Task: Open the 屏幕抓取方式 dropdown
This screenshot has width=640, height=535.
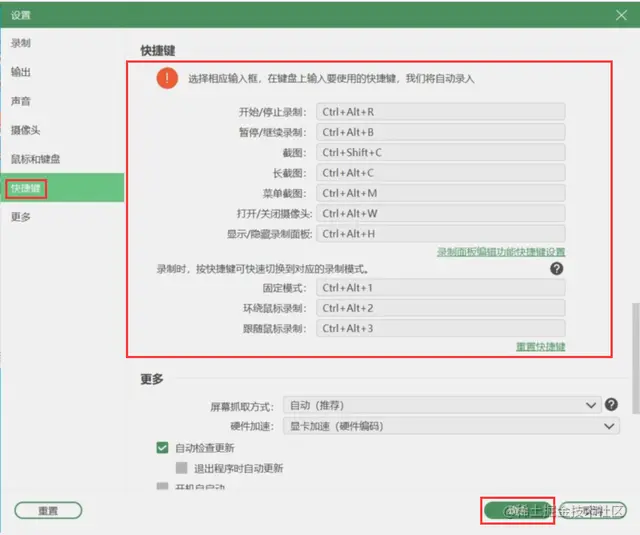Action: coord(442,405)
